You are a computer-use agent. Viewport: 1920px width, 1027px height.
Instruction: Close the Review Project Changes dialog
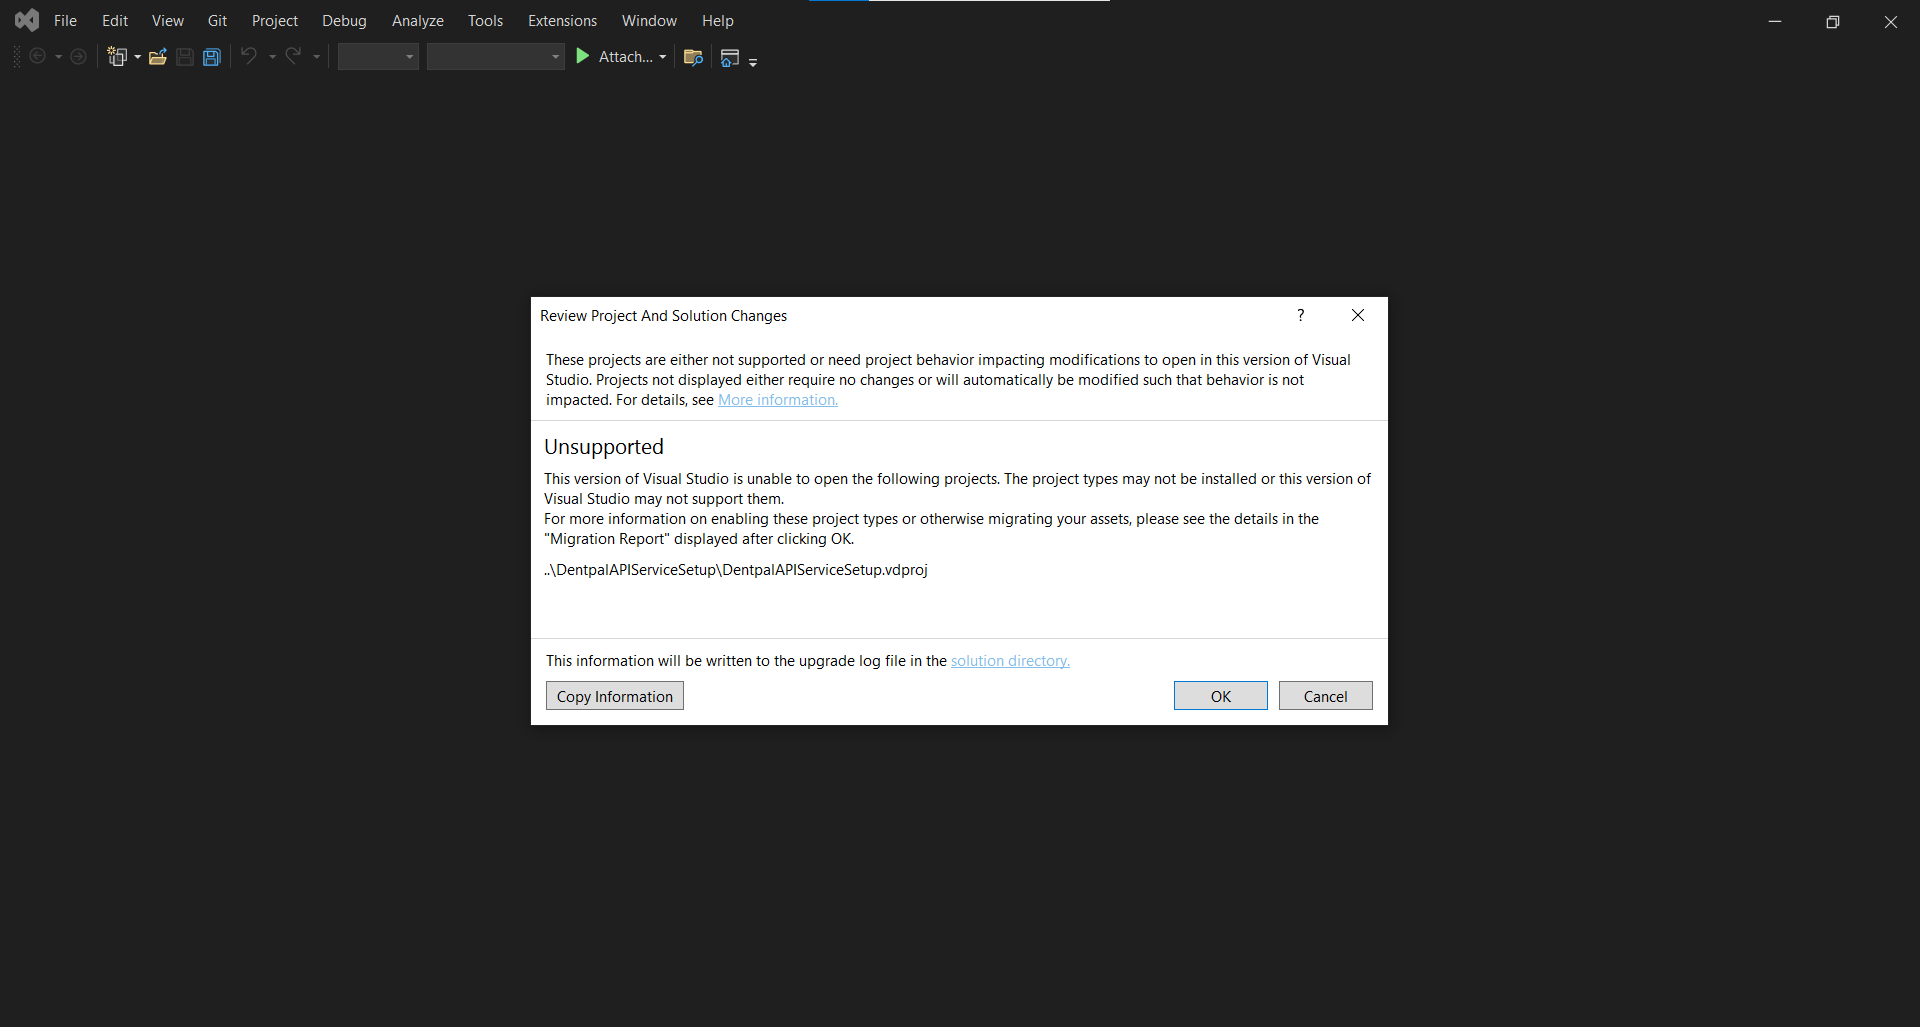point(1357,315)
